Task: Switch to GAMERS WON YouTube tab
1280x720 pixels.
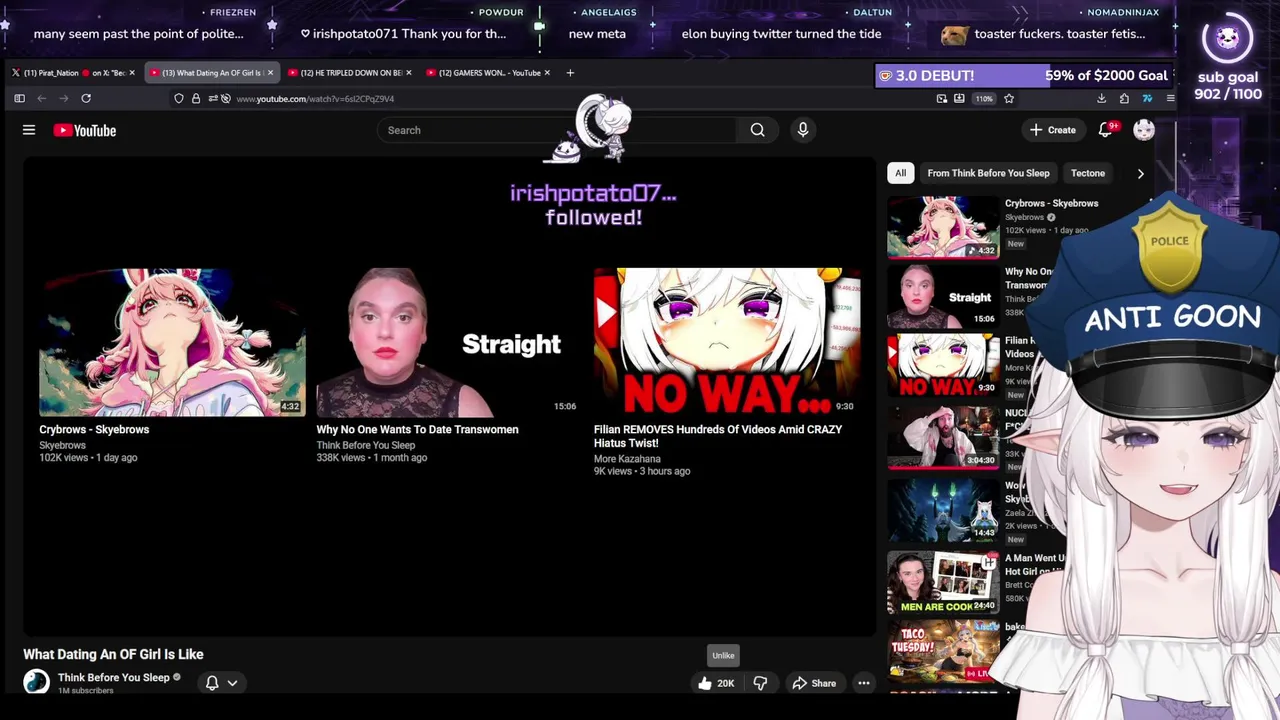Action: tap(487, 72)
